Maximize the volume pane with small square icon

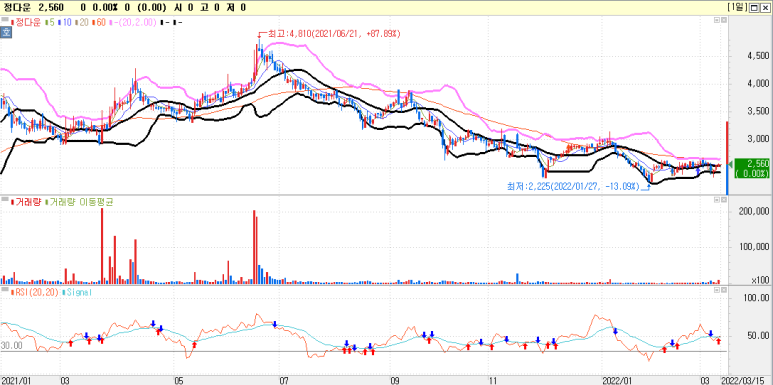pyautogui.click(x=716, y=200)
